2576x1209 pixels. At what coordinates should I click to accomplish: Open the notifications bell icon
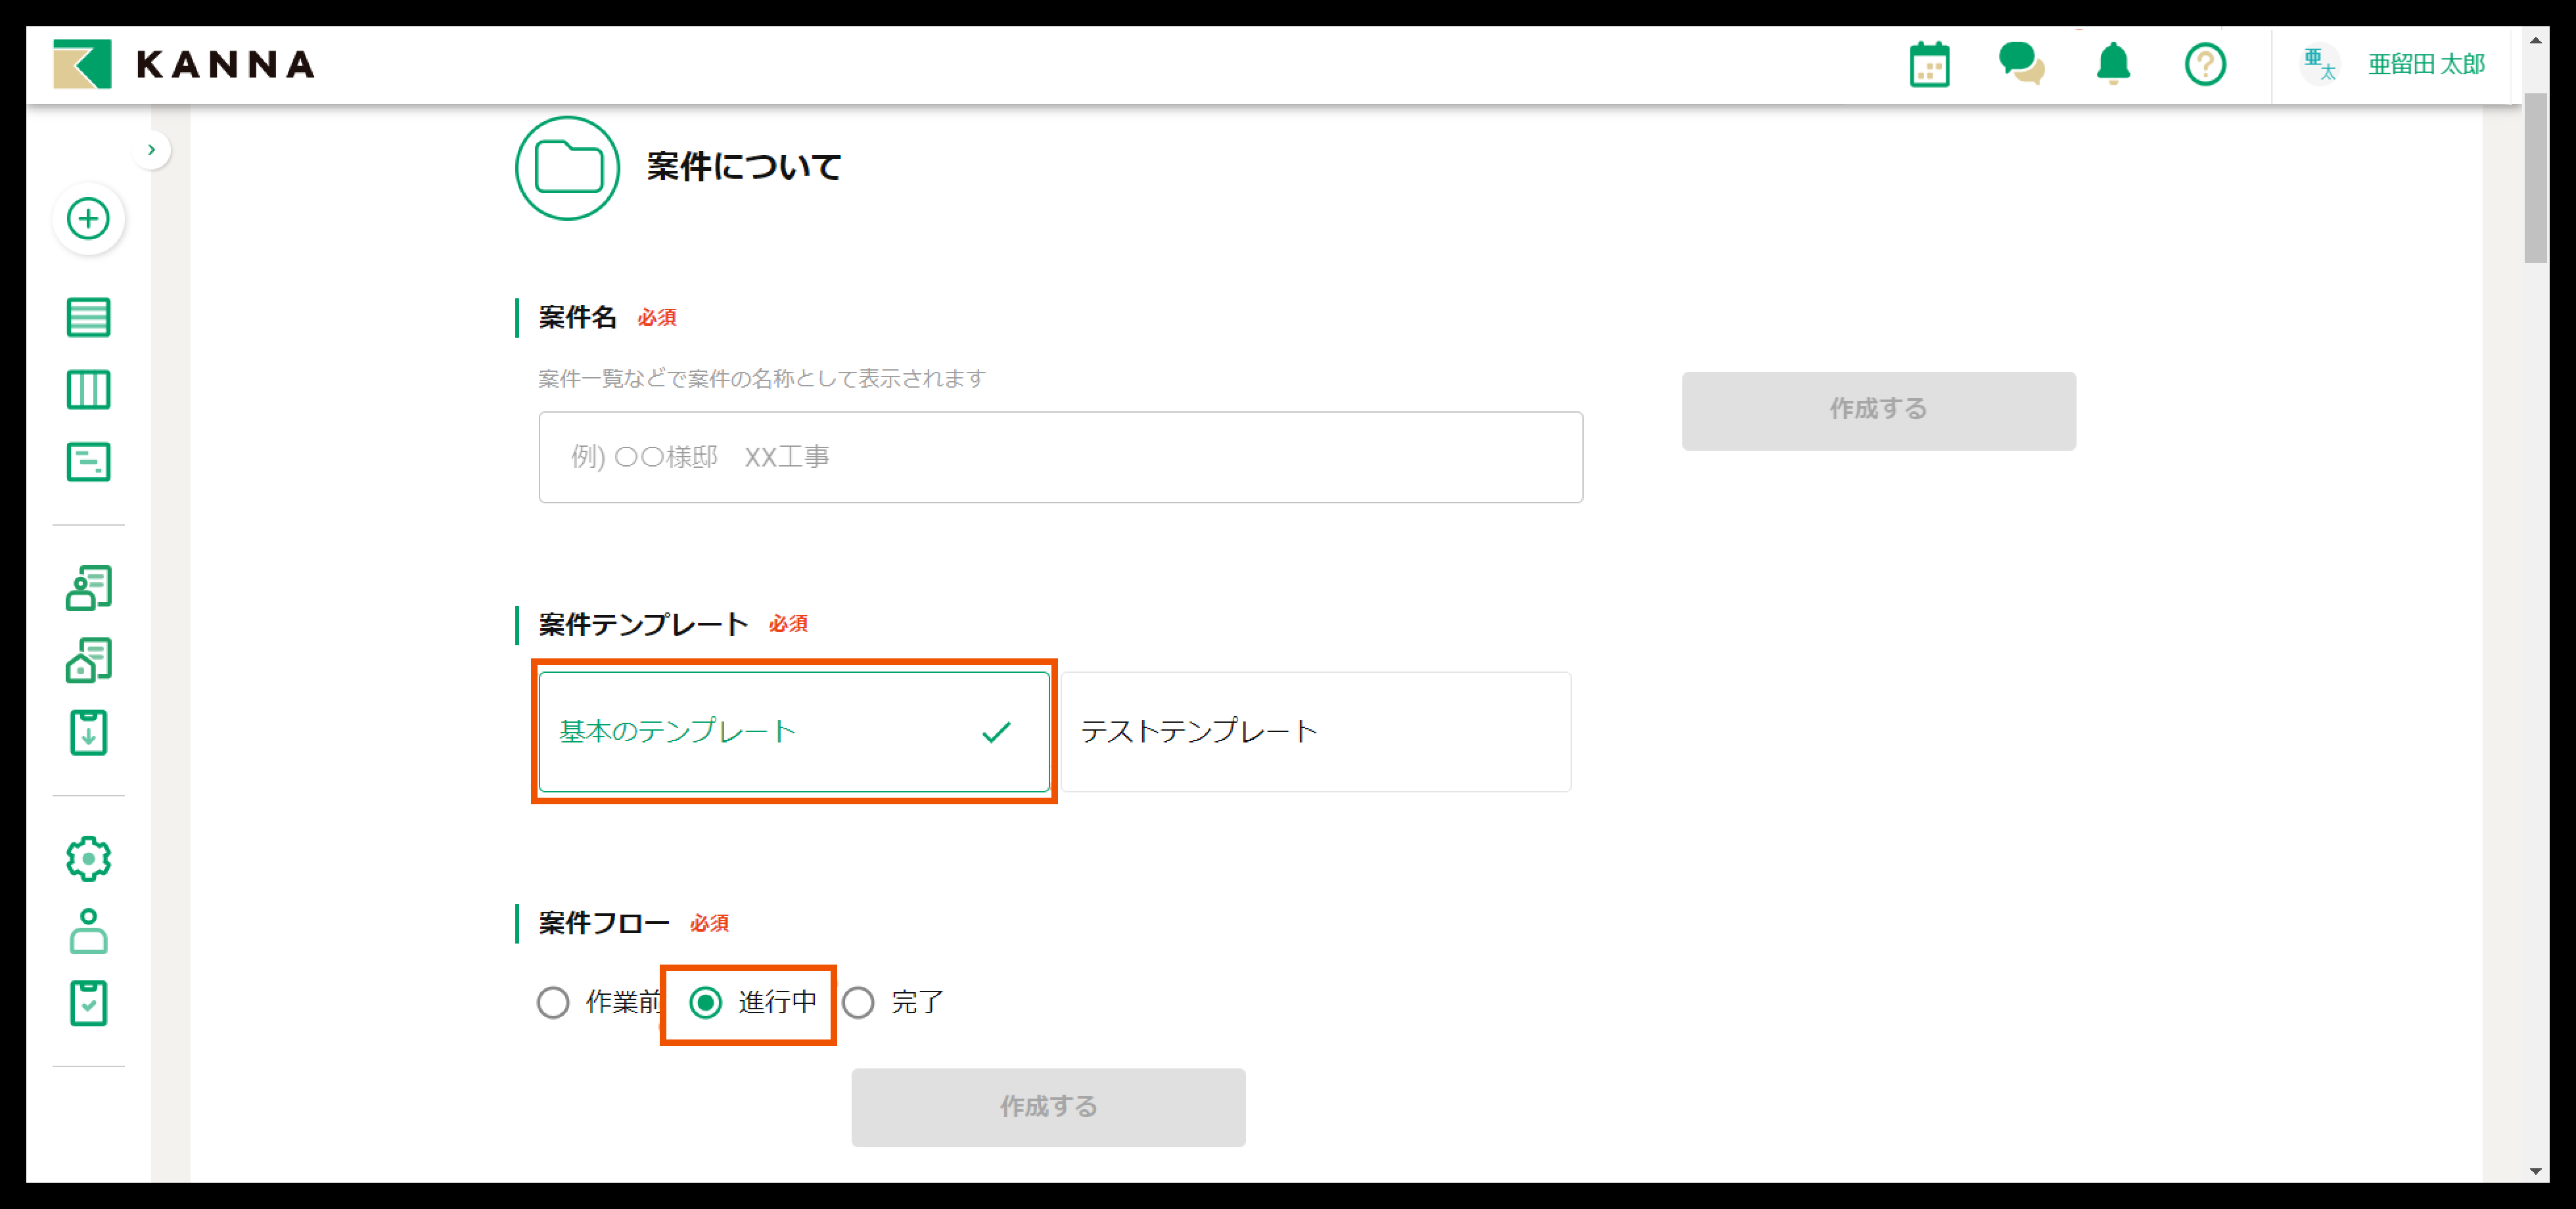pyautogui.click(x=2113, y=65)
